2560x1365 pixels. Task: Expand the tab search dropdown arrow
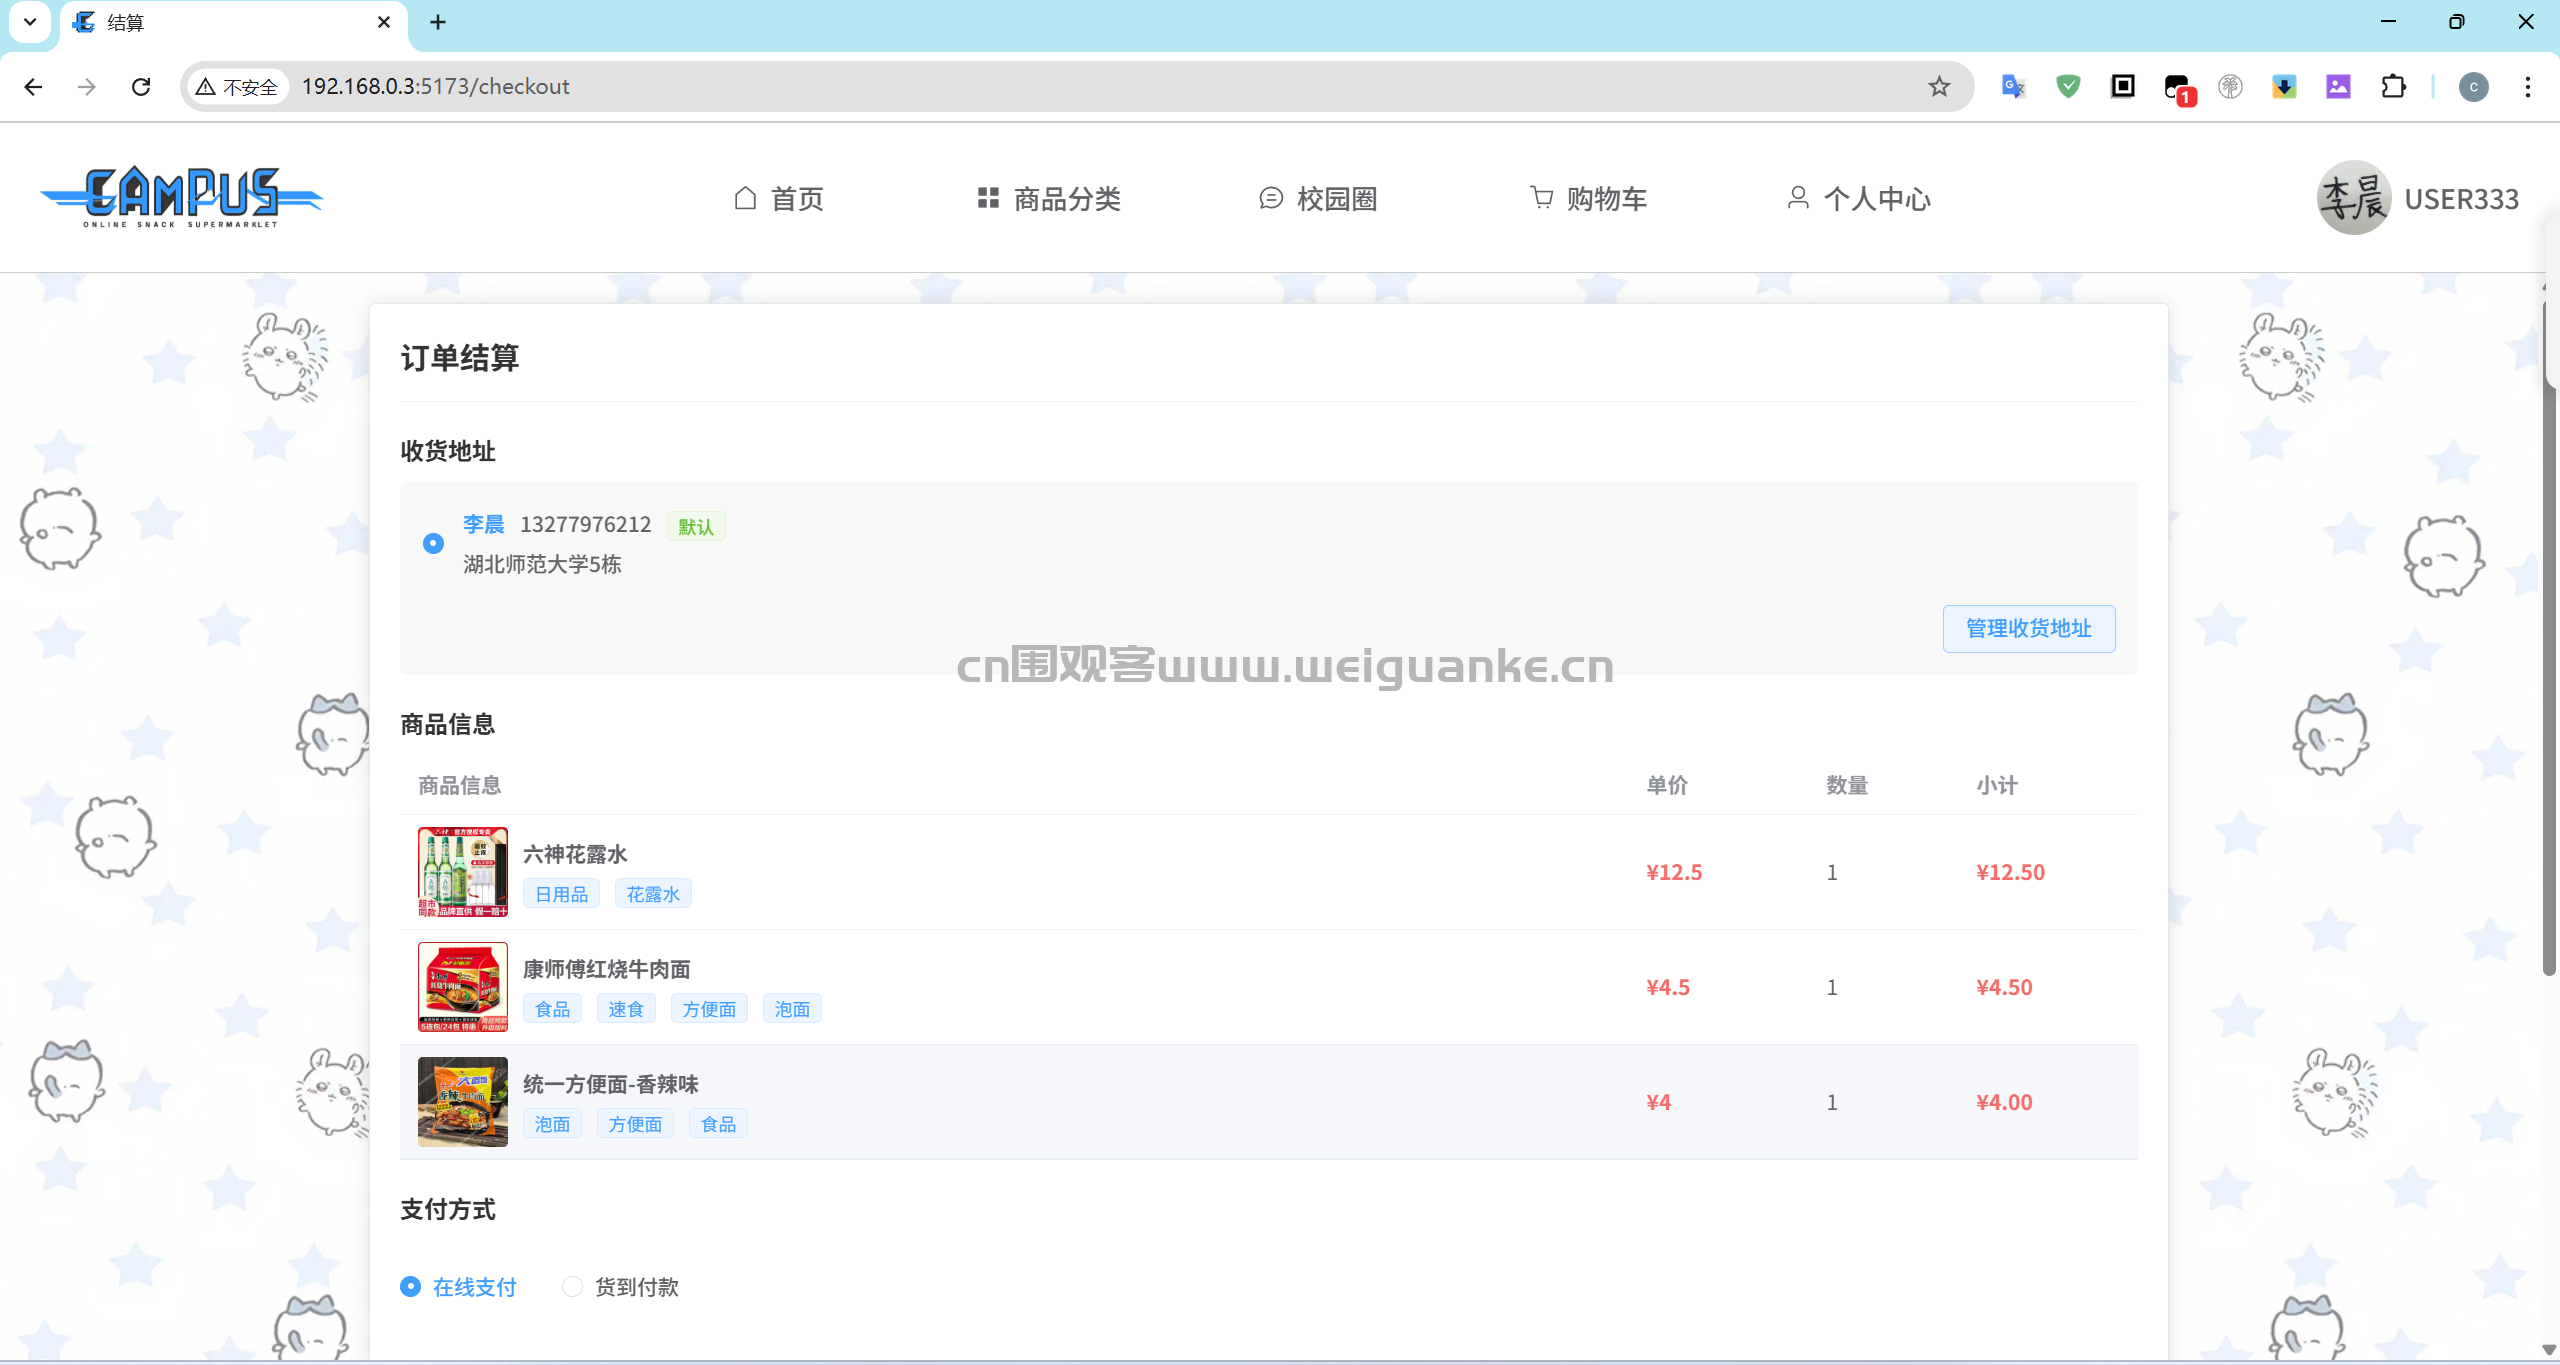pyautogui.click(x=30, y=22)
